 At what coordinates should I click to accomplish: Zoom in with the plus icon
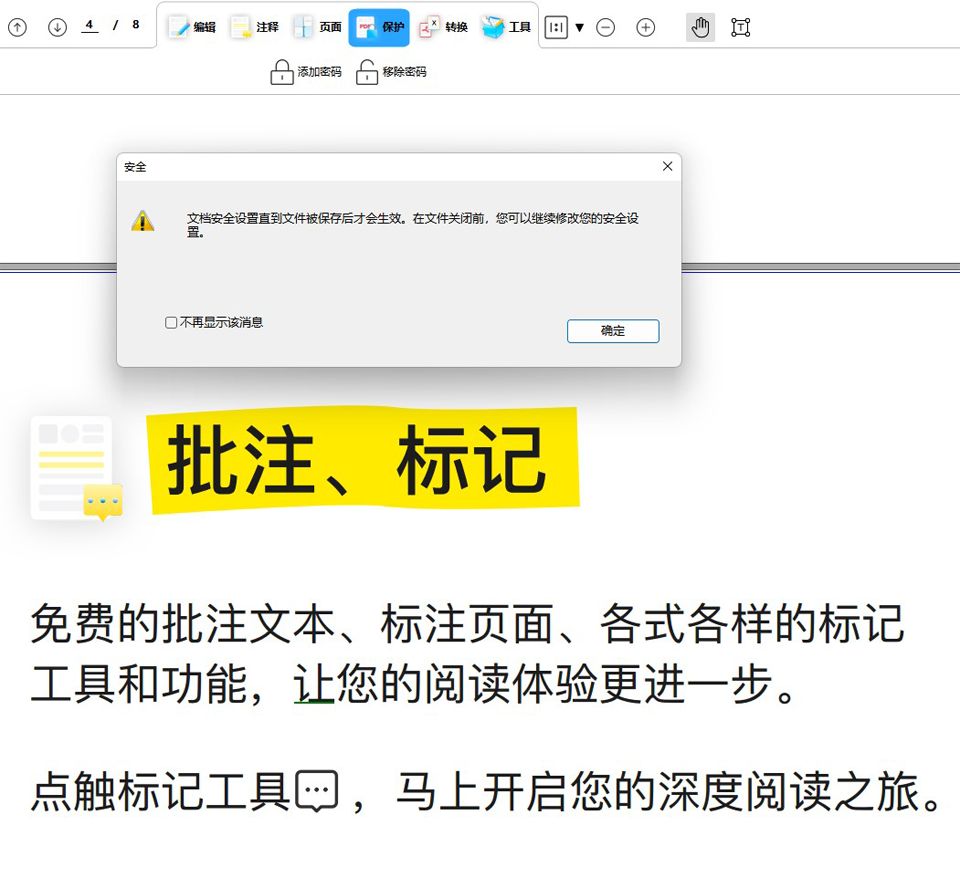(646, 28)
